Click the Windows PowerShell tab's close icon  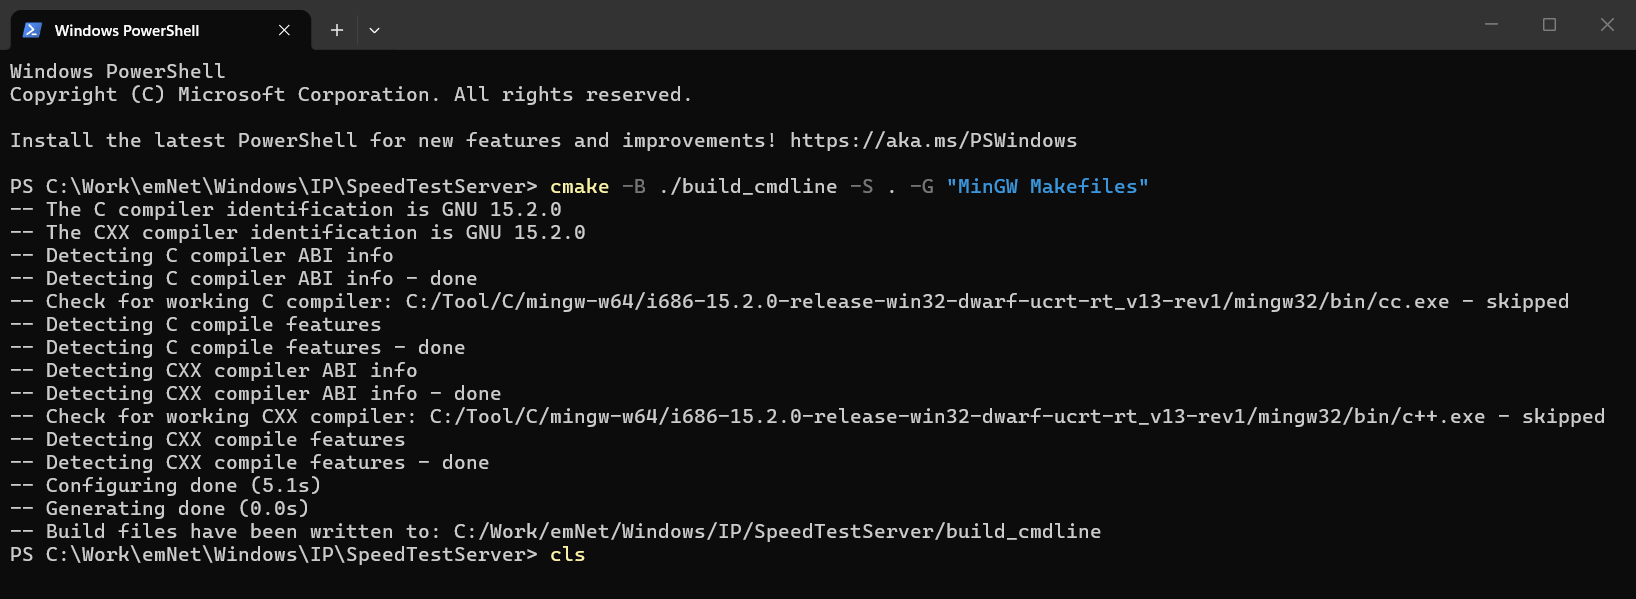point(283,30)
